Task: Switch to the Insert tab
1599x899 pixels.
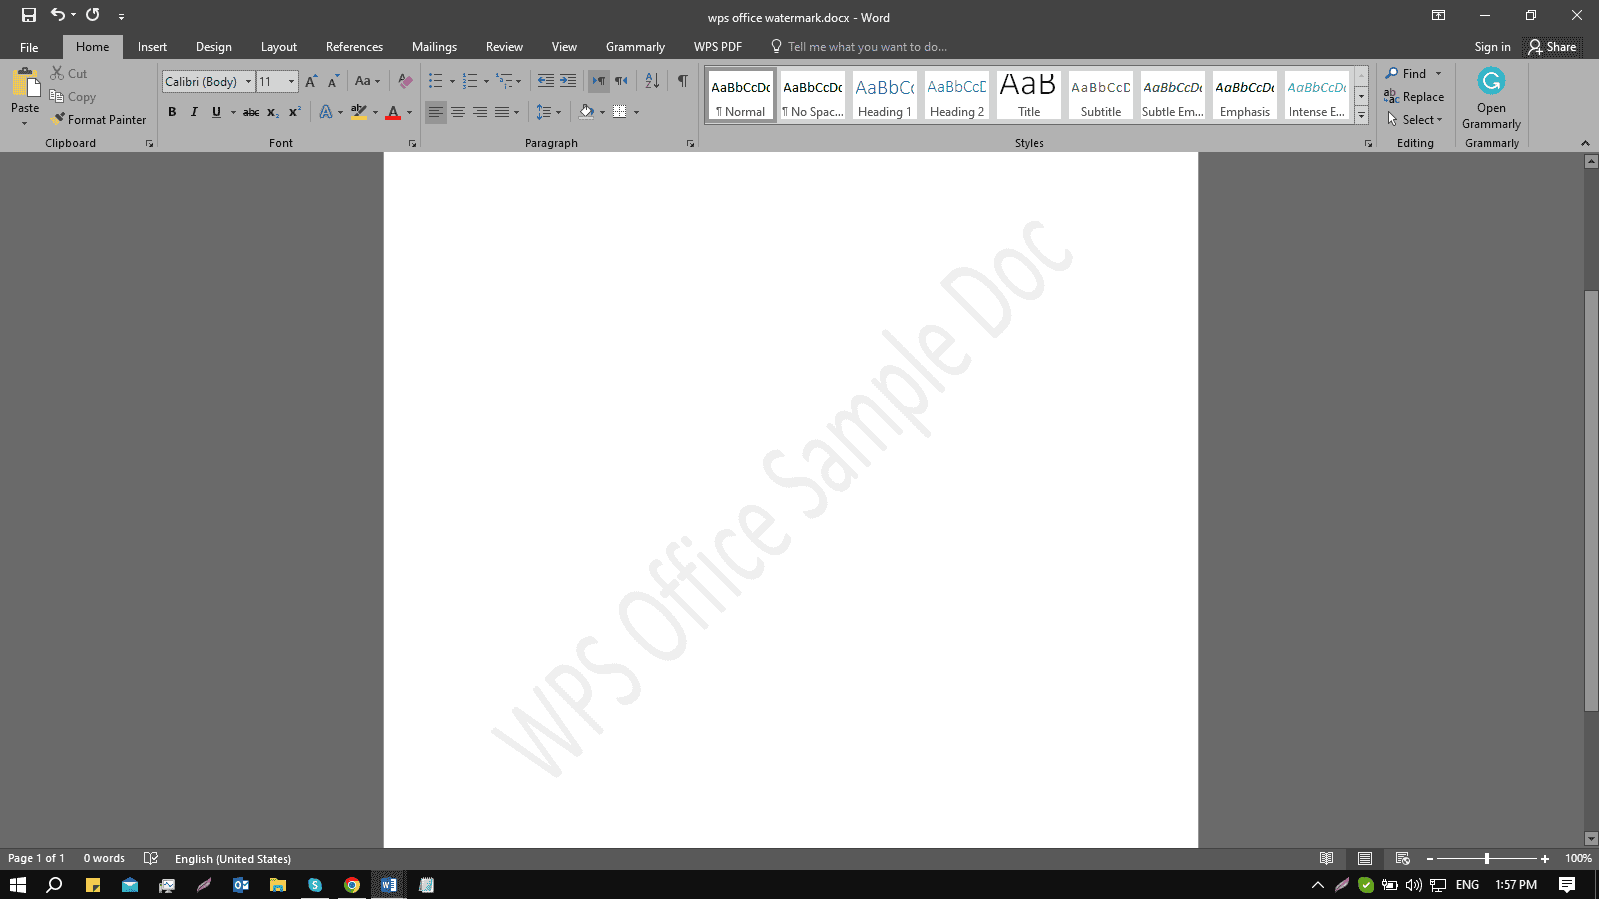Action: [x=152, y=47]
